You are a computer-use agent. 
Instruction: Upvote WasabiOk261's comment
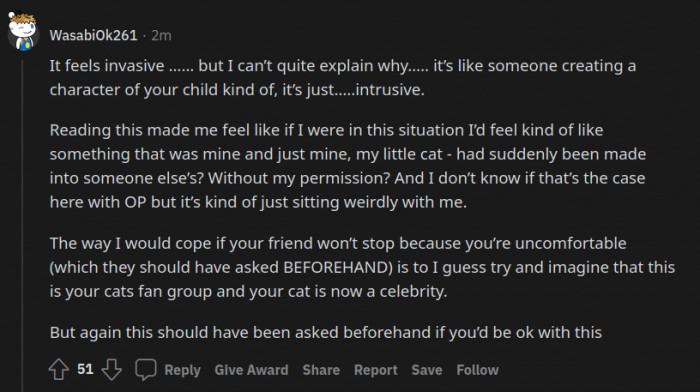click(58, 370)
